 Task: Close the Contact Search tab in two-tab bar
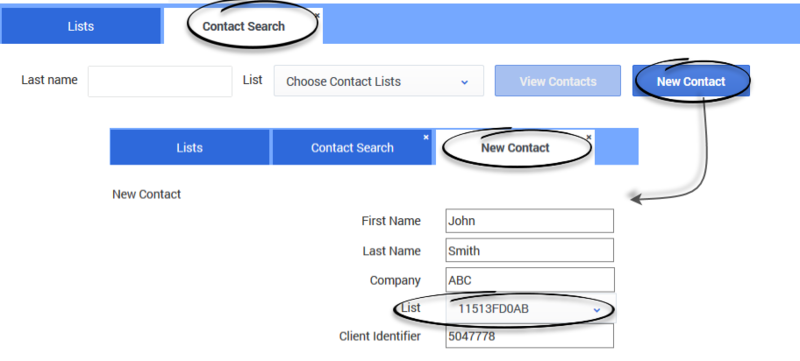(x=317, y=16)
